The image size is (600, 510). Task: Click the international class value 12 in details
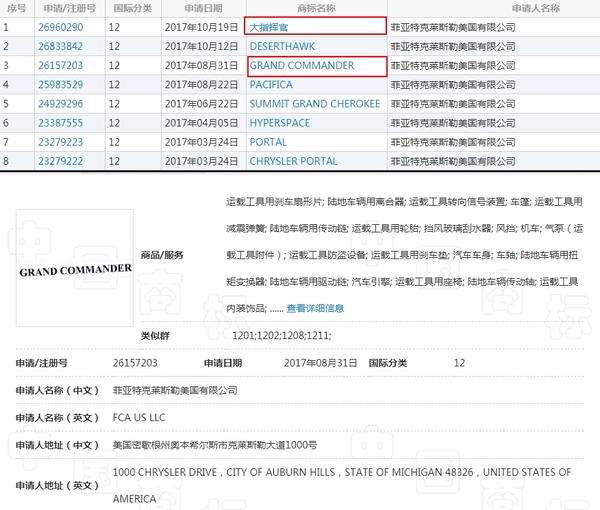tap(459, 363)
